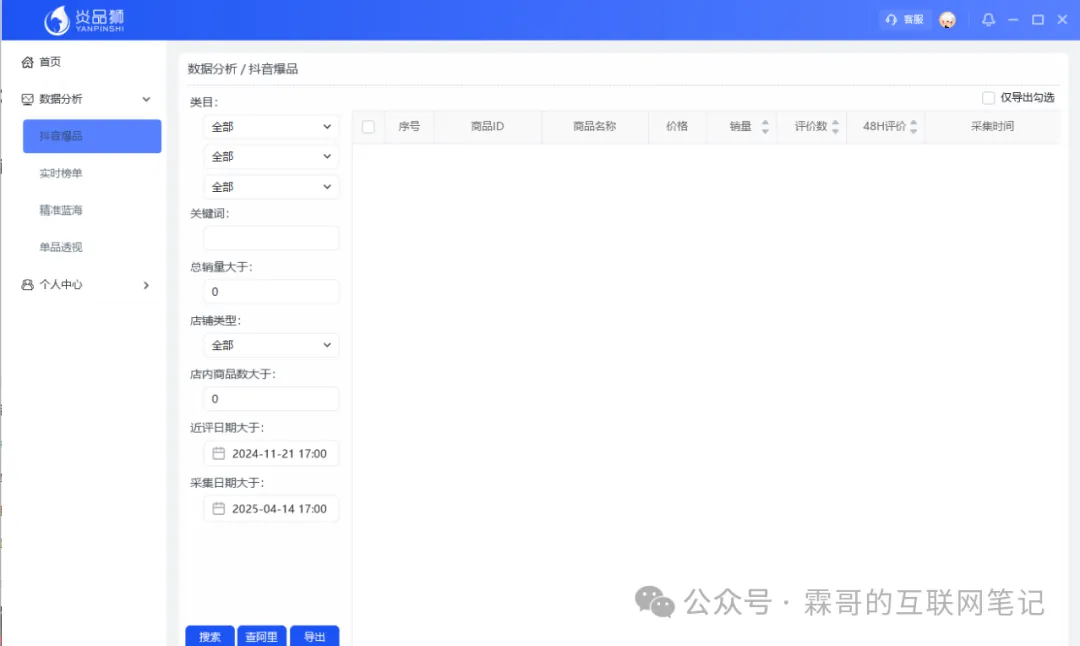Sort by 评价数 using sort arrows
Image resolution: width=1080 pixels, height=646 pixels.
coord(835,127)
